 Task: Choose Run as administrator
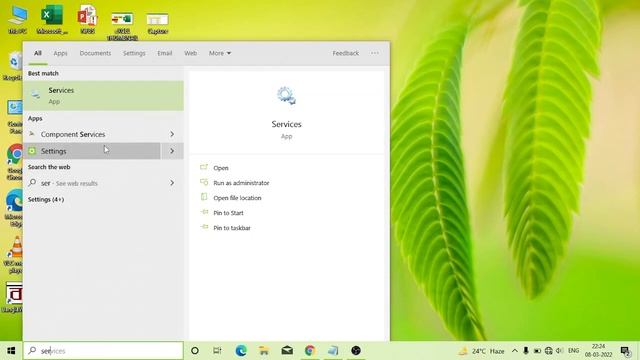coord(241,183)
